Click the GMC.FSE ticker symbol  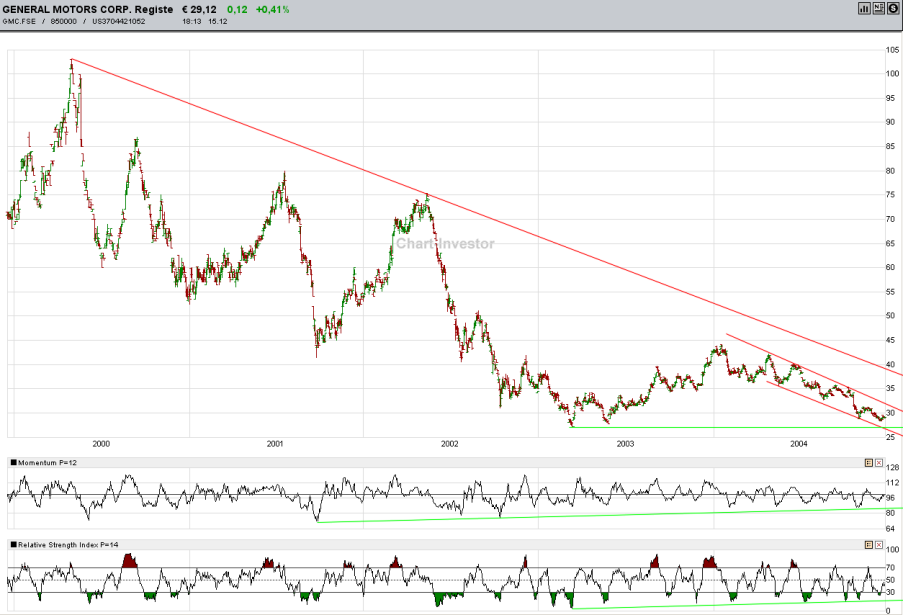19,21
